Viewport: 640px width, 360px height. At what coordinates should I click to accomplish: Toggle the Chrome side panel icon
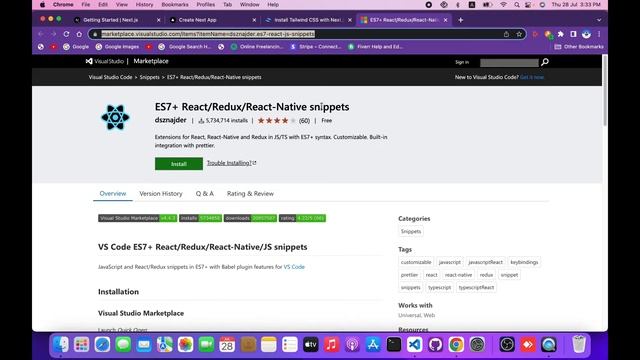pos(573,34)
